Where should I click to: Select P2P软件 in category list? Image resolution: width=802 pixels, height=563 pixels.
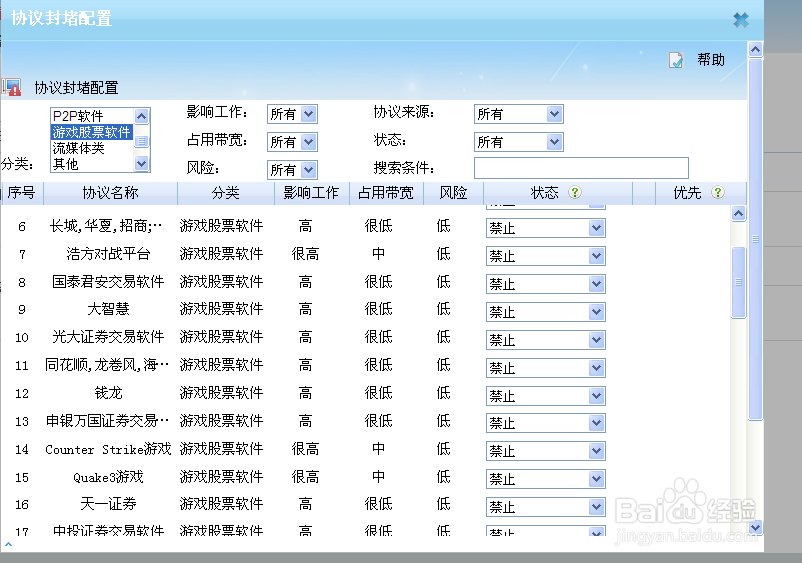tap(91, 116)
